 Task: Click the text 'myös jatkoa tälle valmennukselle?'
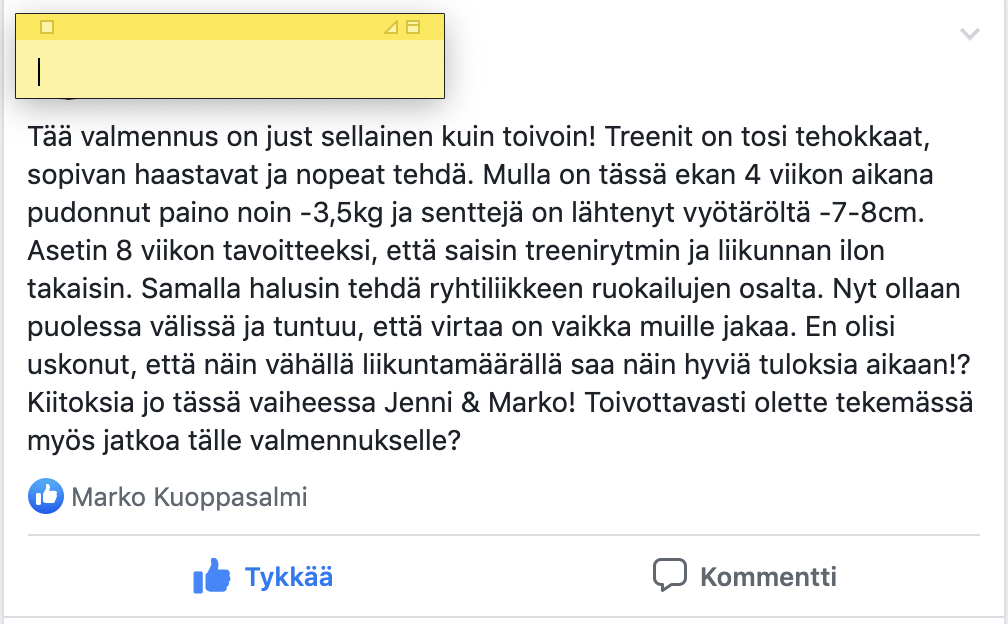(x=244, y=441)
